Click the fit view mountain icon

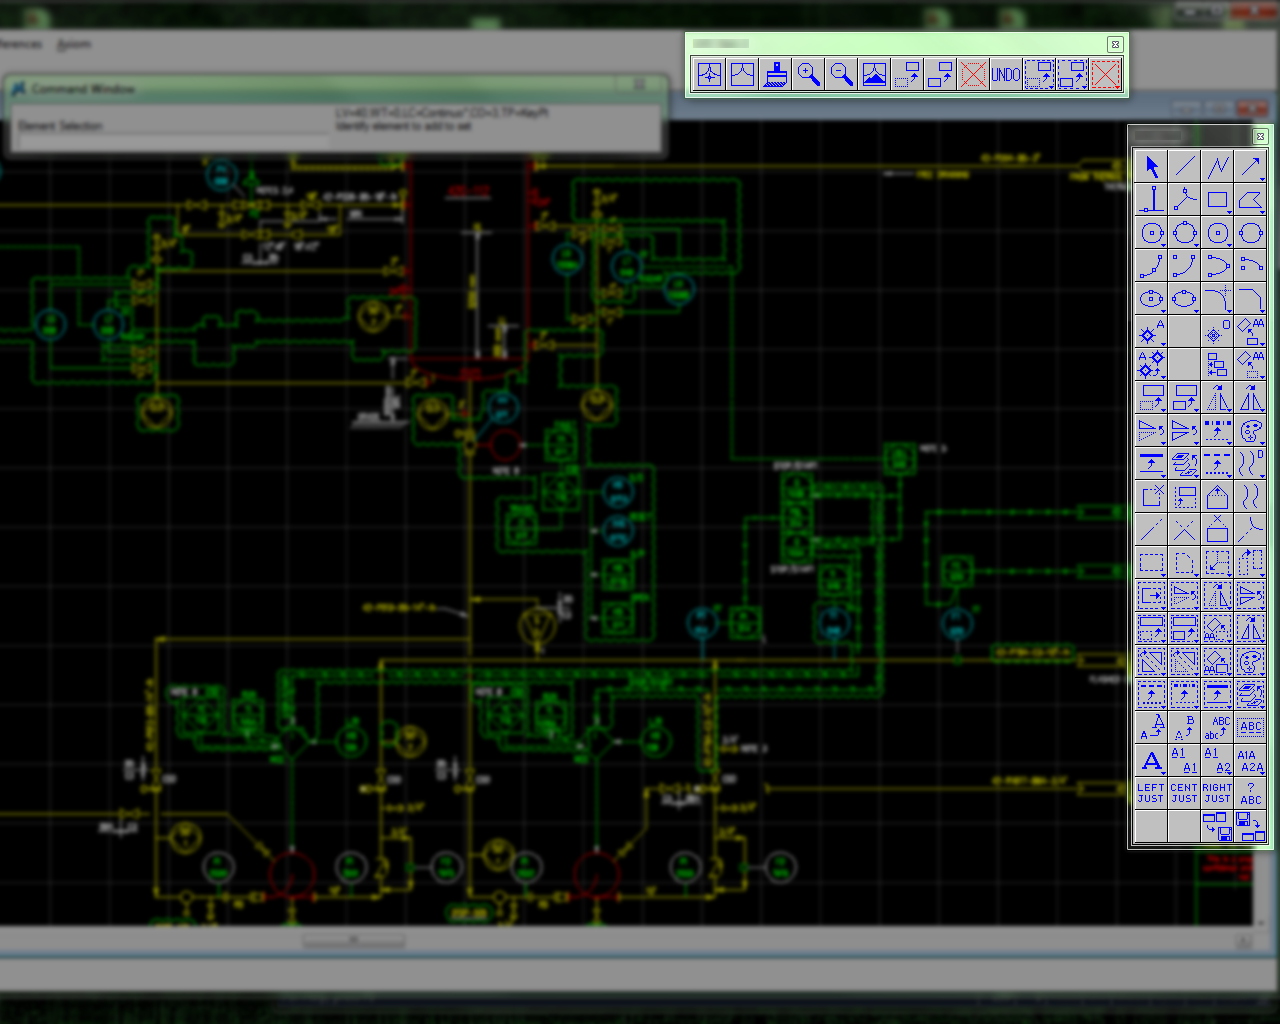(875, 74)
